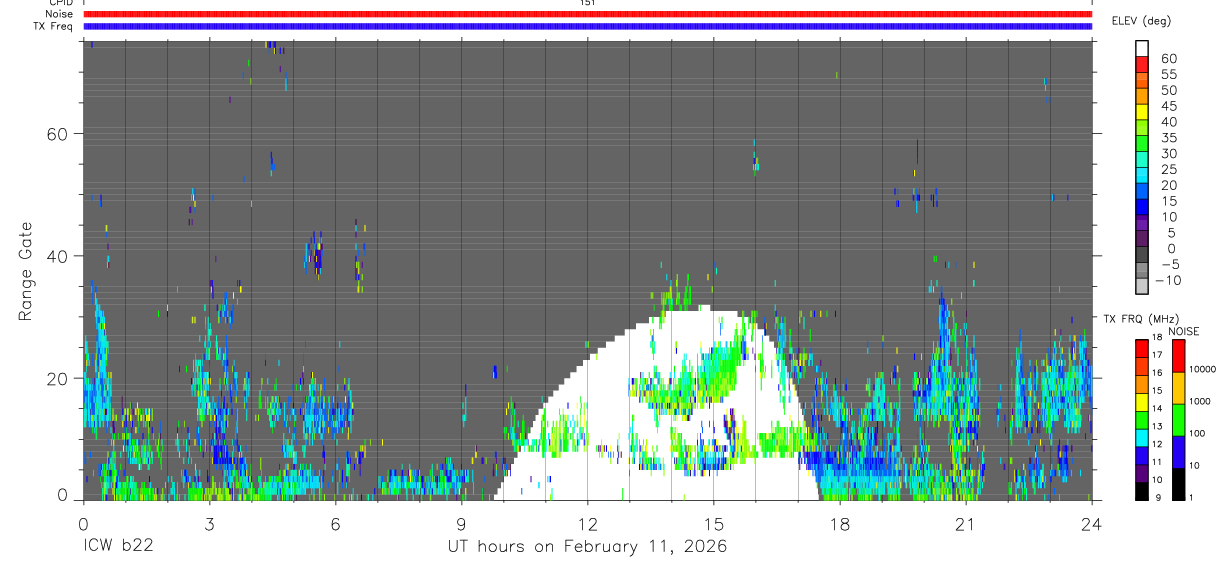Click x-axis tick label '9'
This screenshot has height=567, width=1228.
(461, 524)
